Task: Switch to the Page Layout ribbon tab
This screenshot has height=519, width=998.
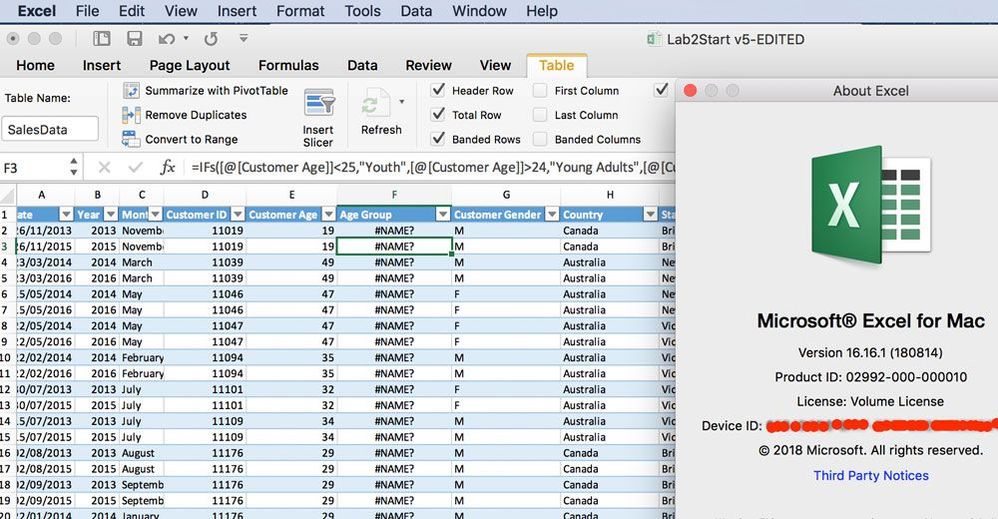Action: pos(190,65)
